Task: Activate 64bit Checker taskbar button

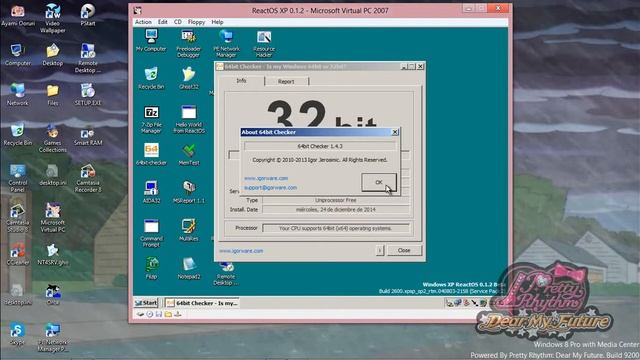Action: (202, 303)
